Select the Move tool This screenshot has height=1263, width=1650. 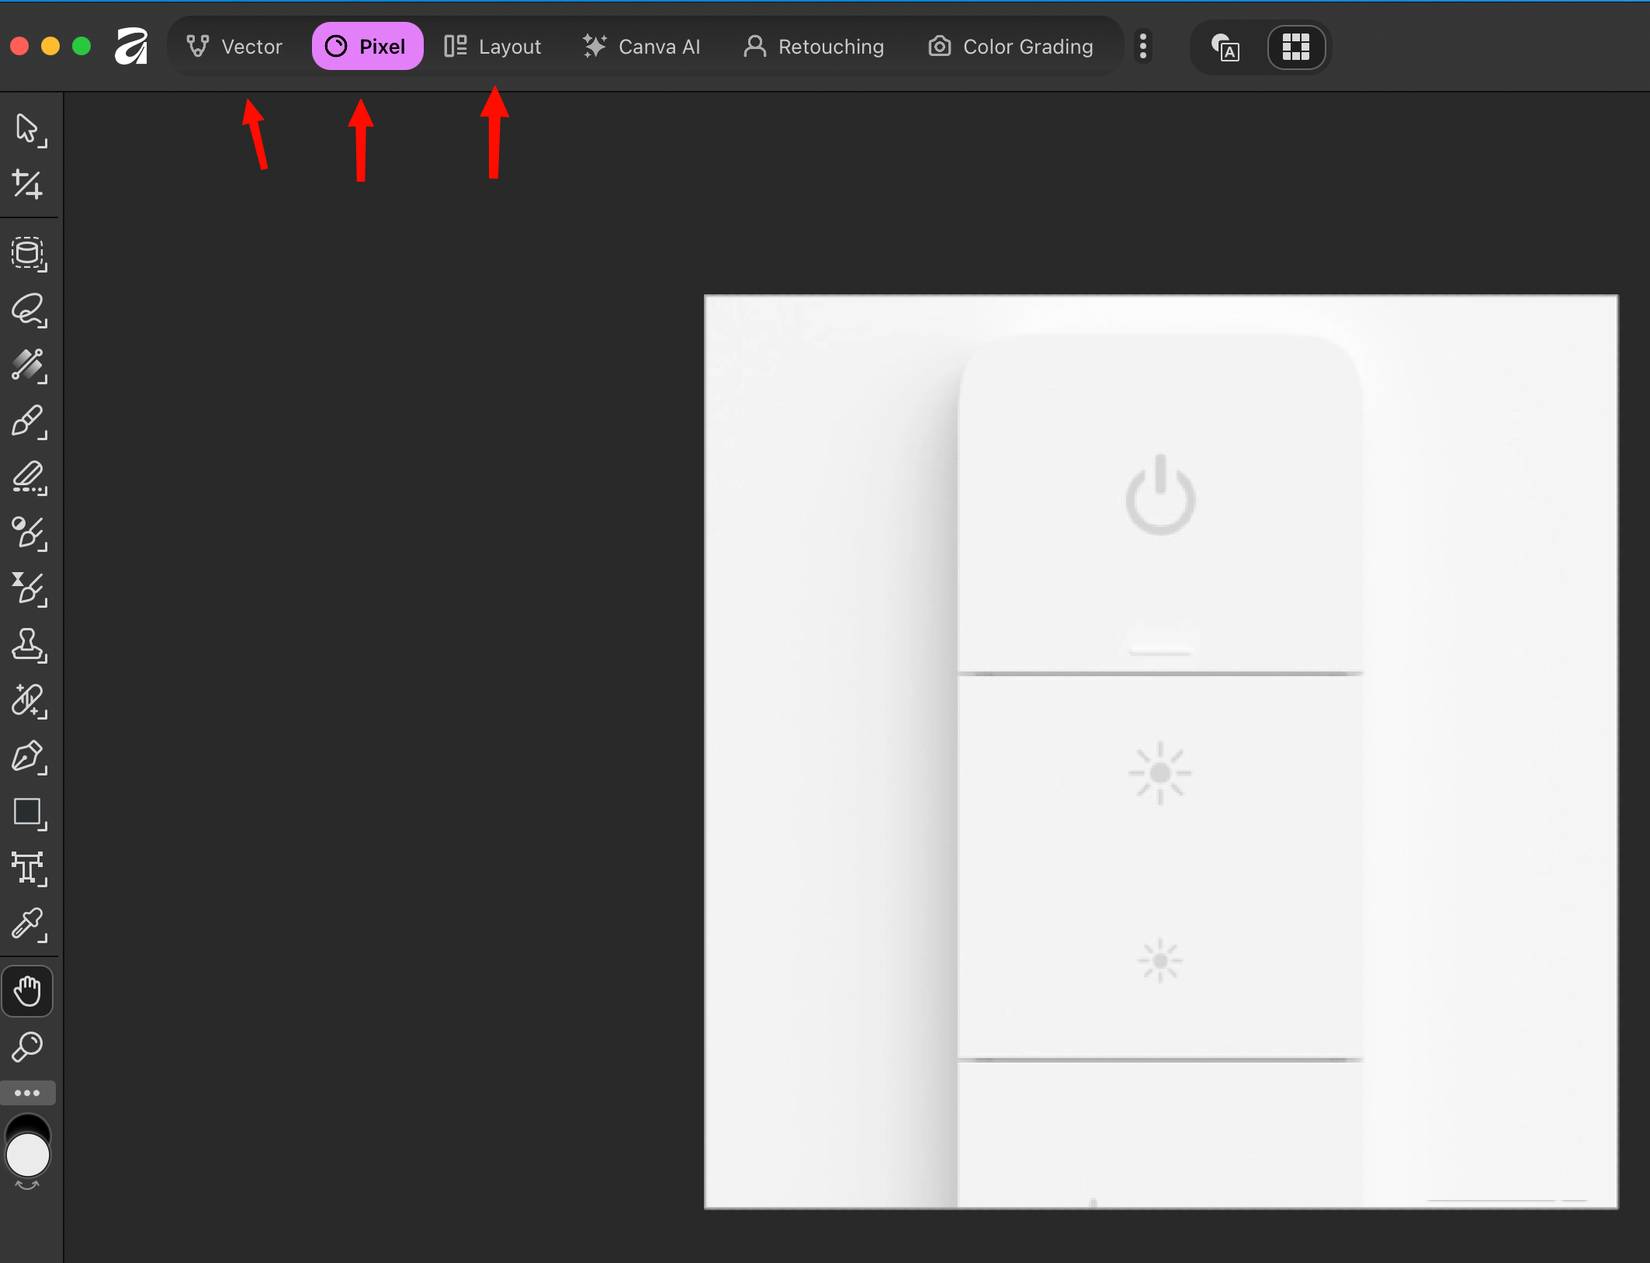(x=27, y=128)
